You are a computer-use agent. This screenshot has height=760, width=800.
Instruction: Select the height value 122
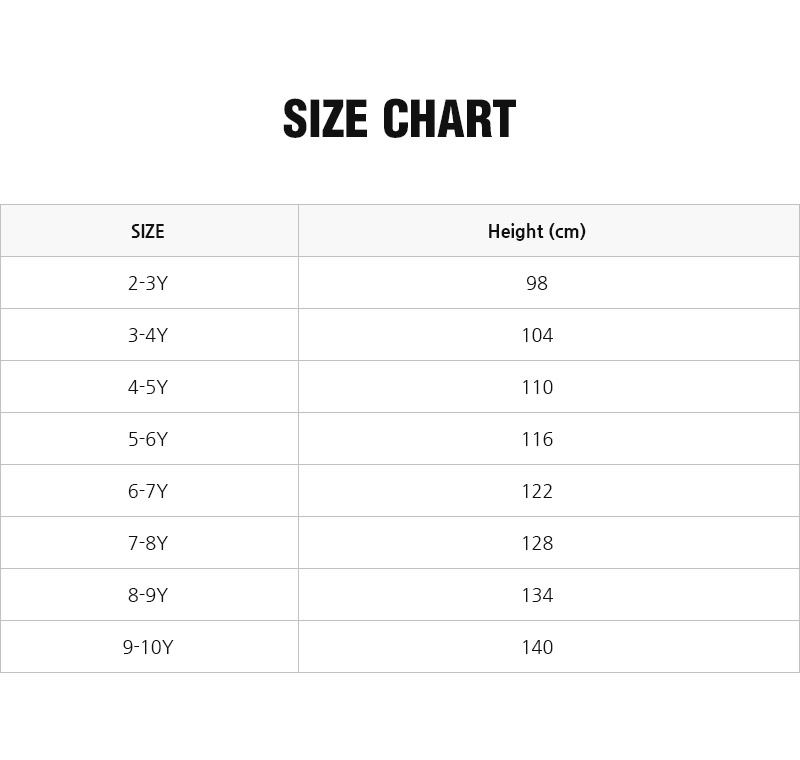pos(537,491)
